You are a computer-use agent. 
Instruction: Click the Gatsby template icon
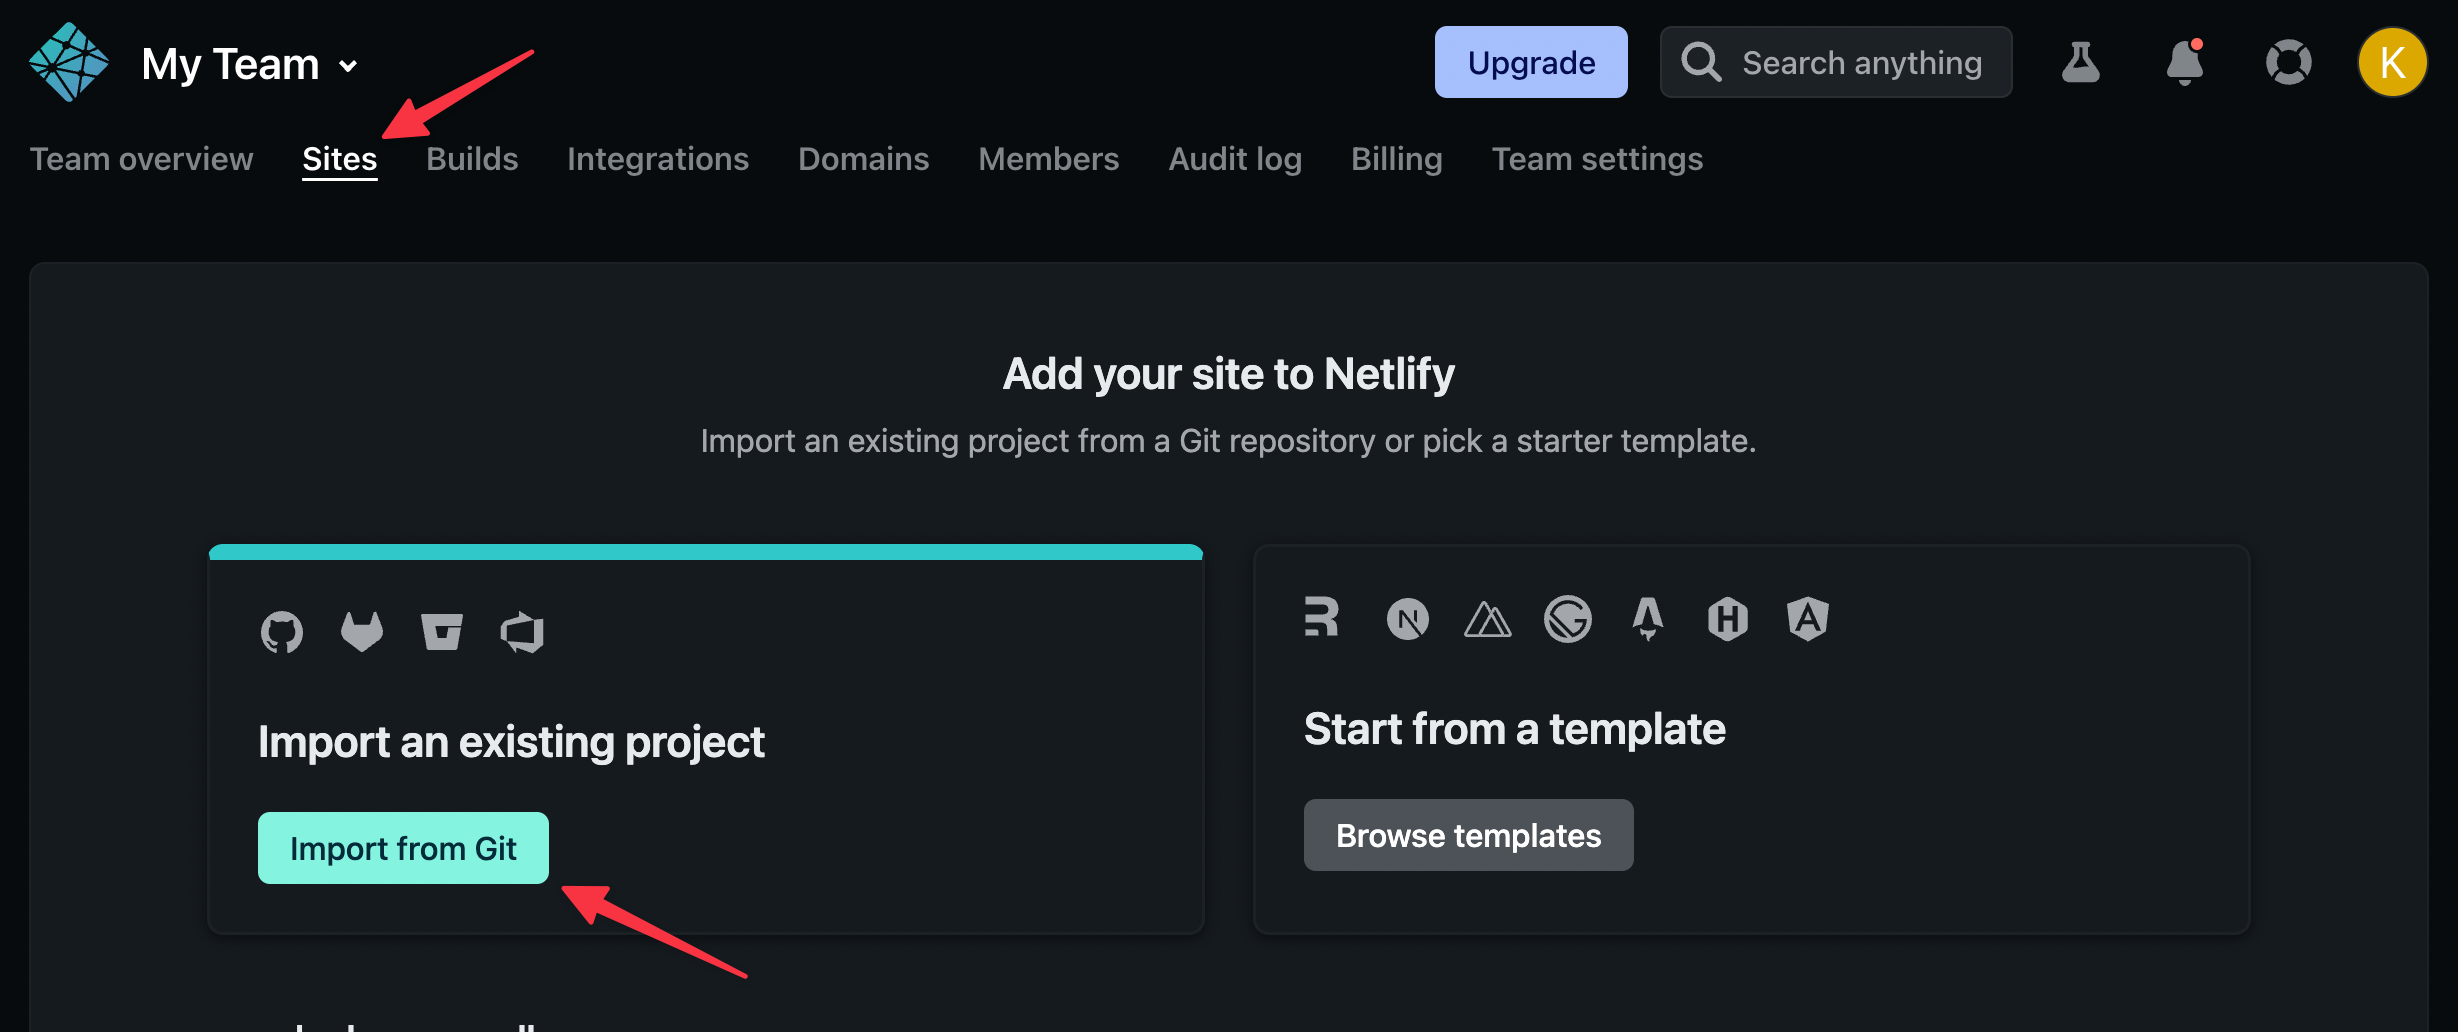click(x=1568, y=619)
